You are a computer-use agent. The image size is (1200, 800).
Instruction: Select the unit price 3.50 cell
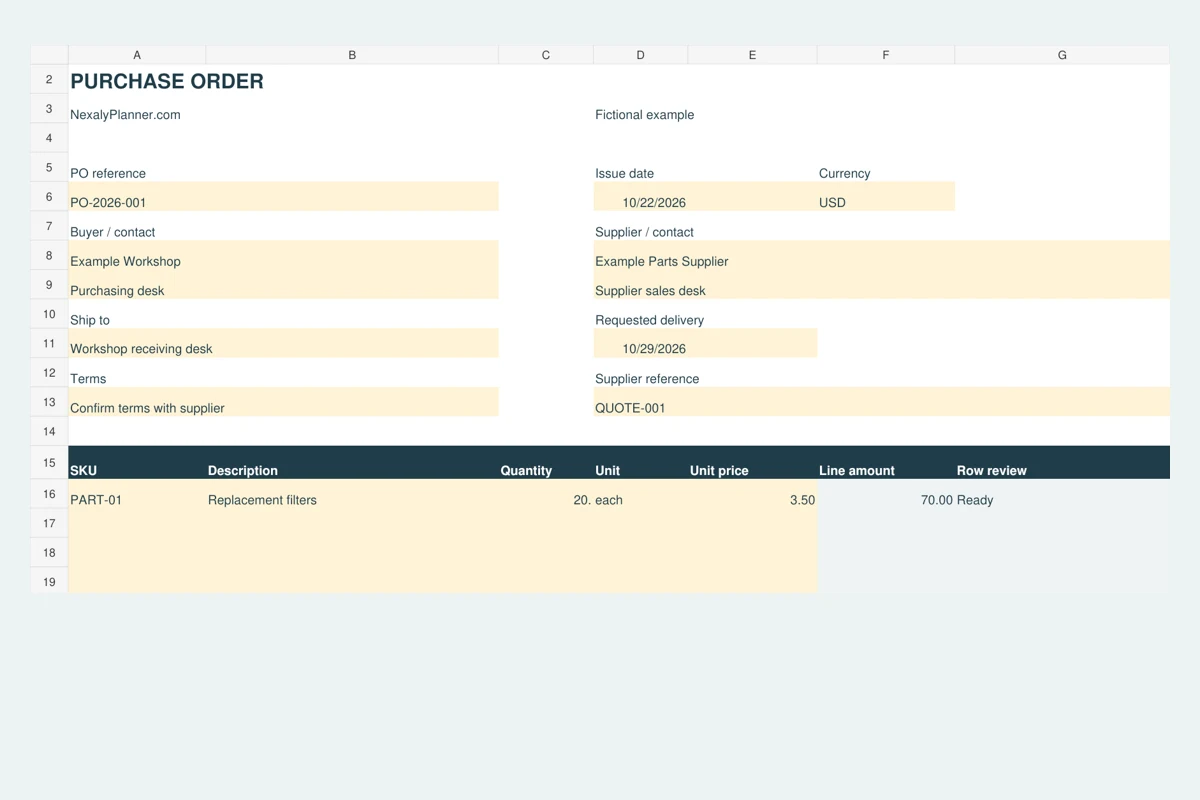(x=752, y=494)
